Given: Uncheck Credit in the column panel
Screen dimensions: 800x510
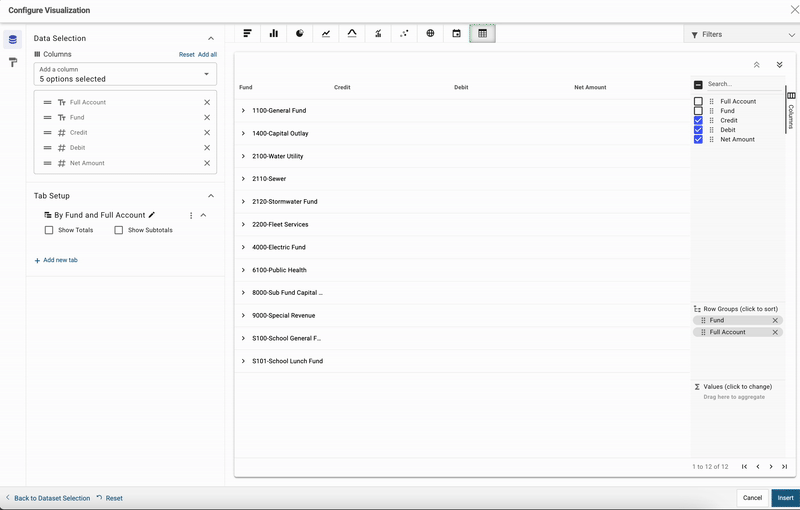Looking at the screenshot, I should (x=698, y=120).
